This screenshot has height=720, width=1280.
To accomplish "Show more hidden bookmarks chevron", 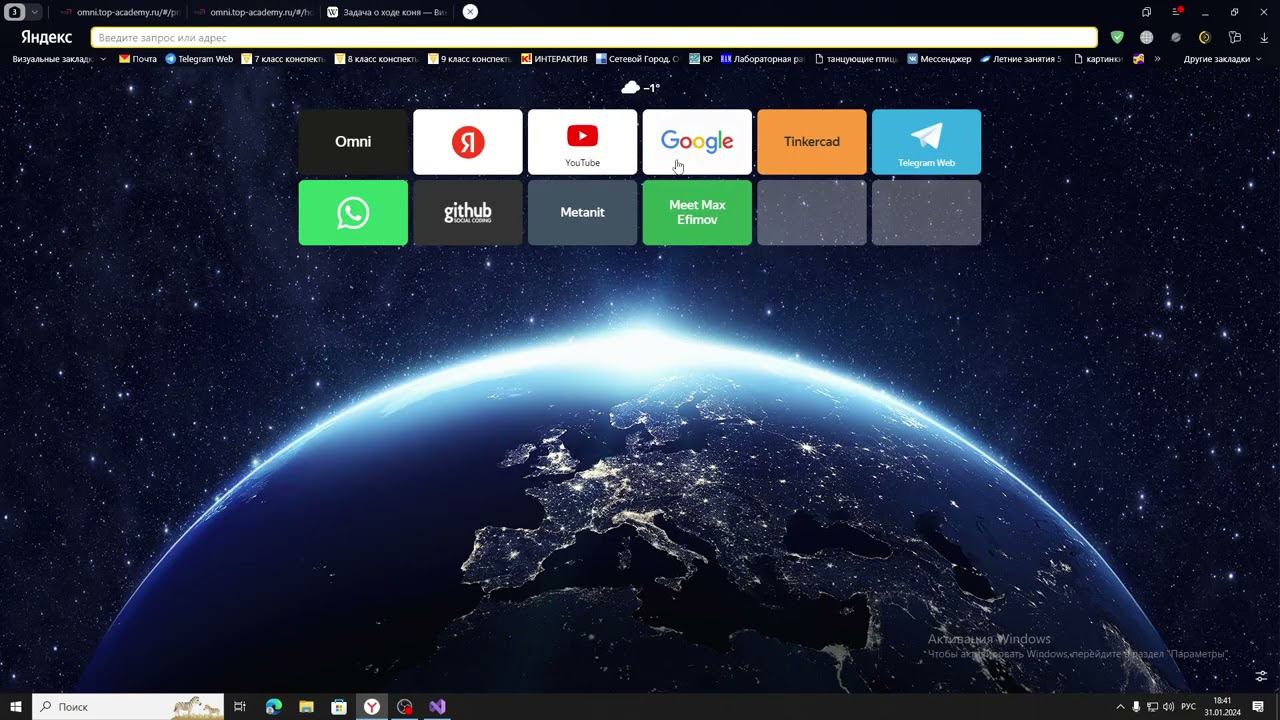I will coord(1157,59).
